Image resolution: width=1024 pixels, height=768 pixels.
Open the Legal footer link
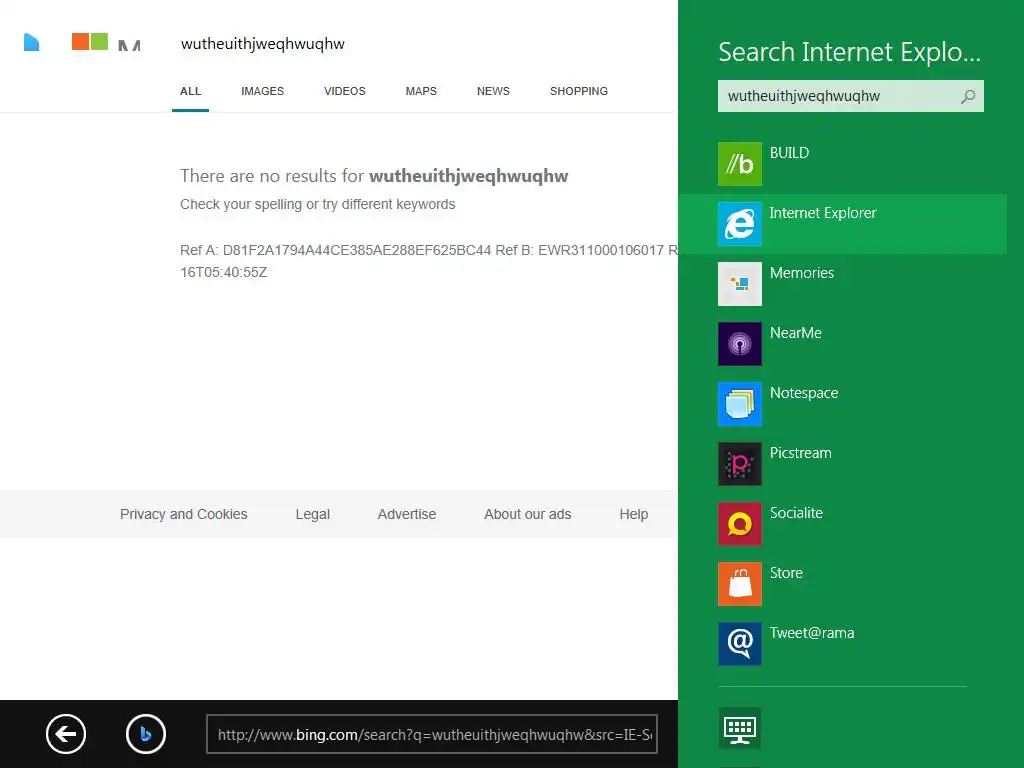(x=312, y=515)
